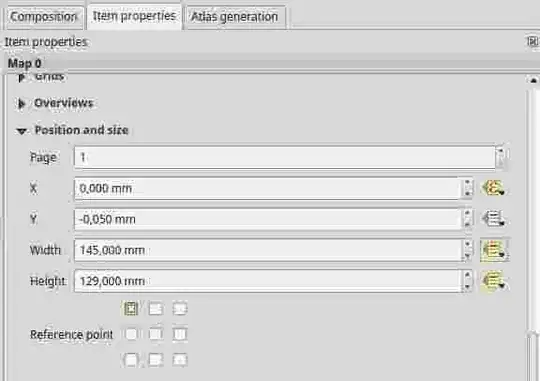Open data defined override for Width

494,250
